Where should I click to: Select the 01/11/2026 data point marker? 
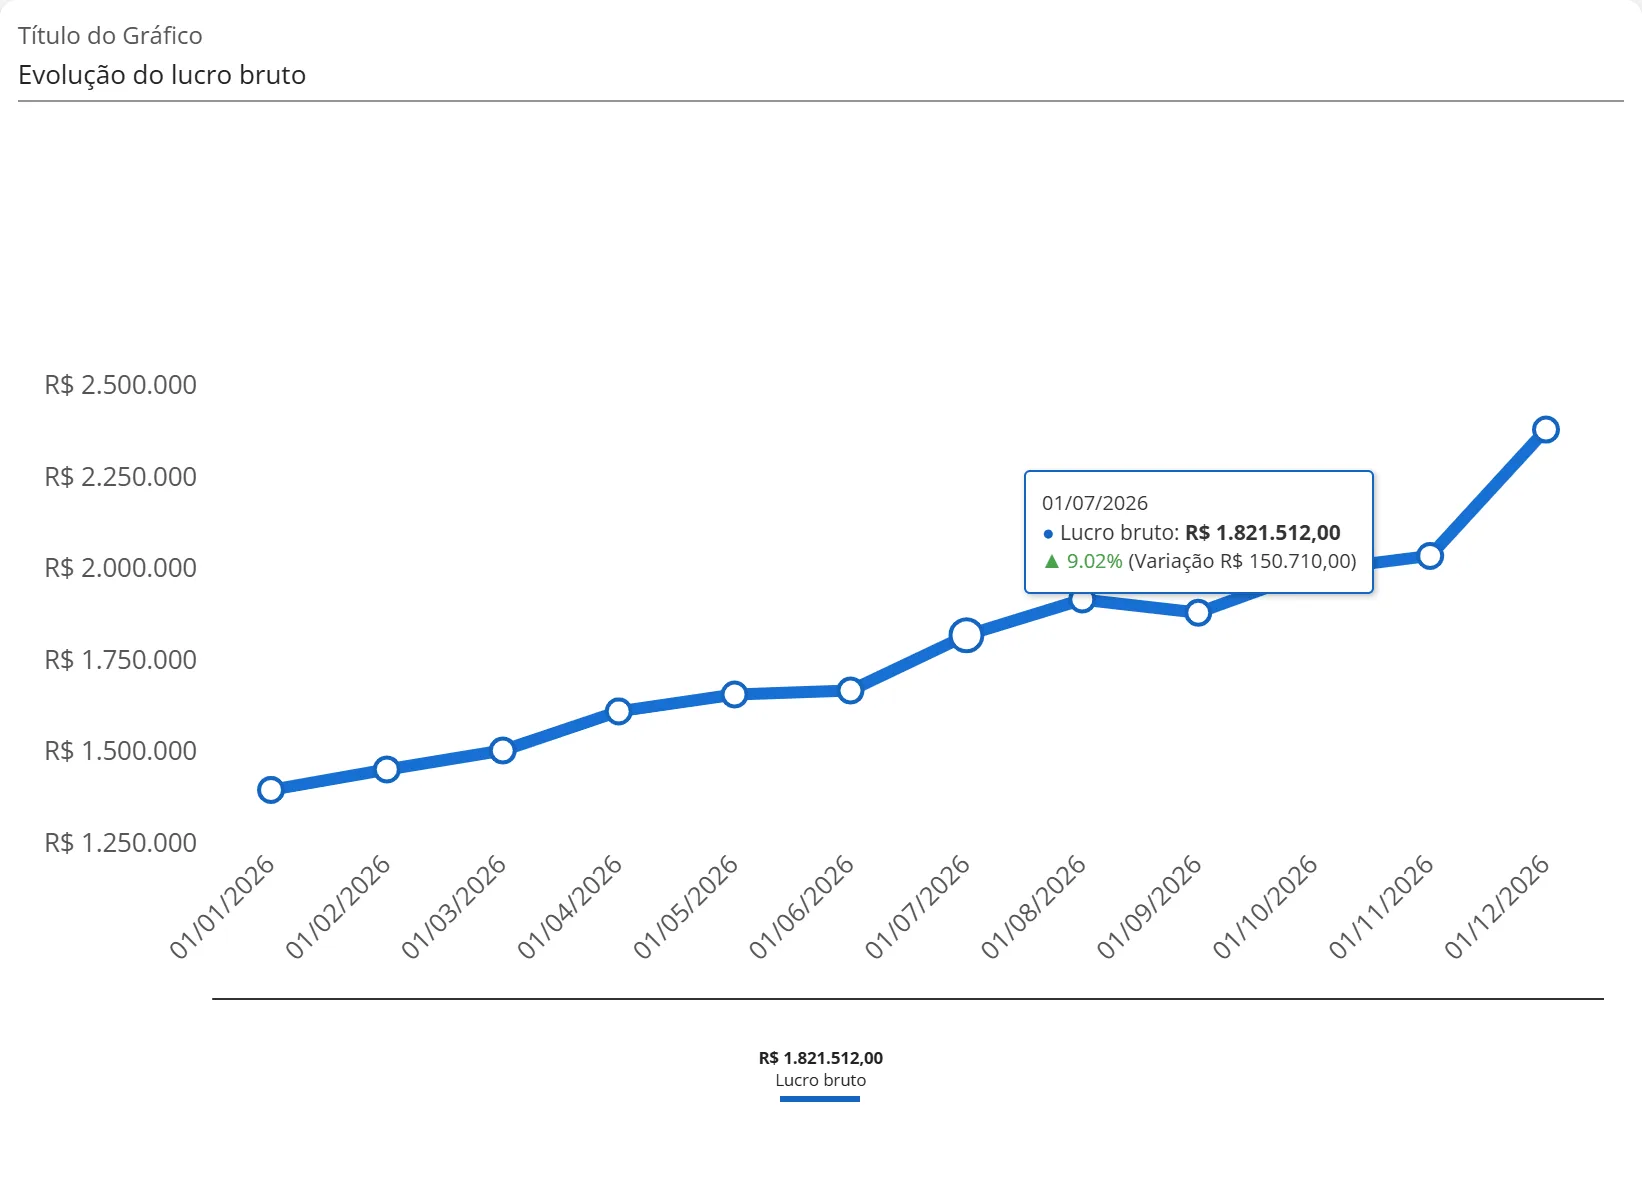[1430, 556]
